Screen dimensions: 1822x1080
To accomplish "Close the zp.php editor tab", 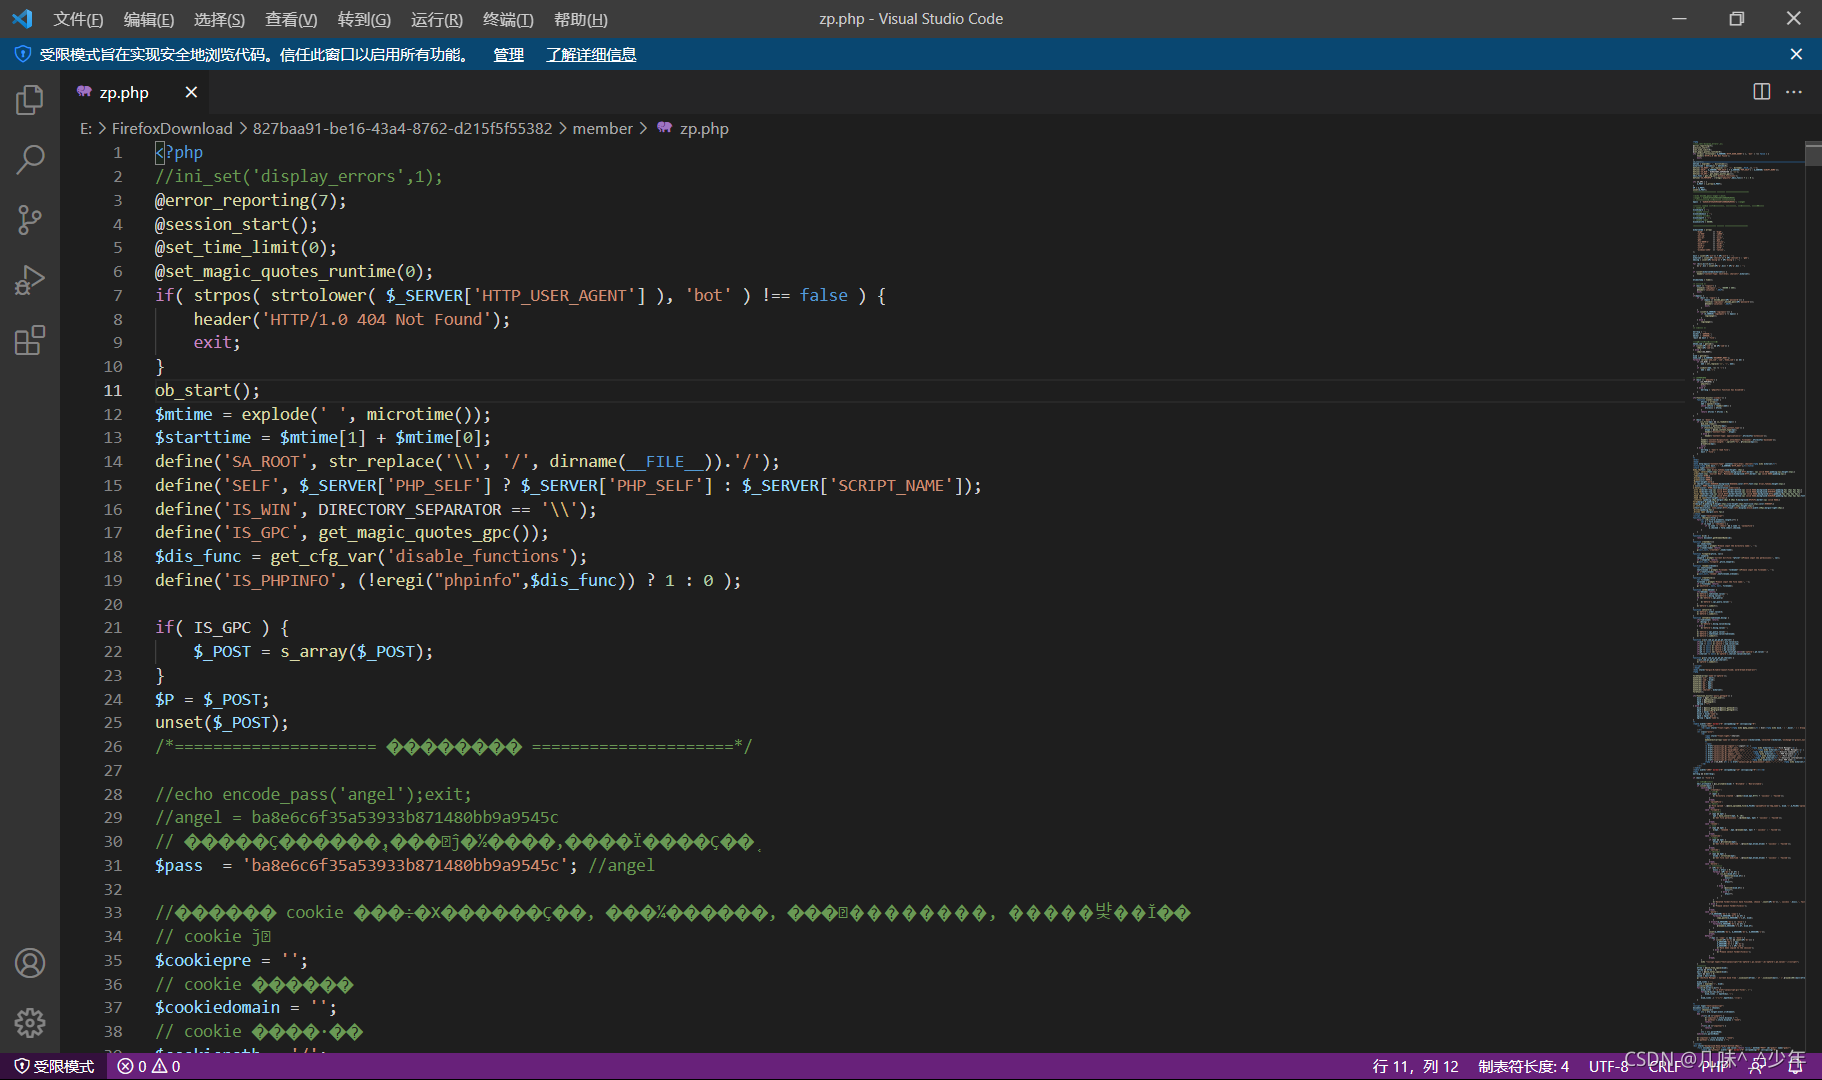I will [191, 92].
